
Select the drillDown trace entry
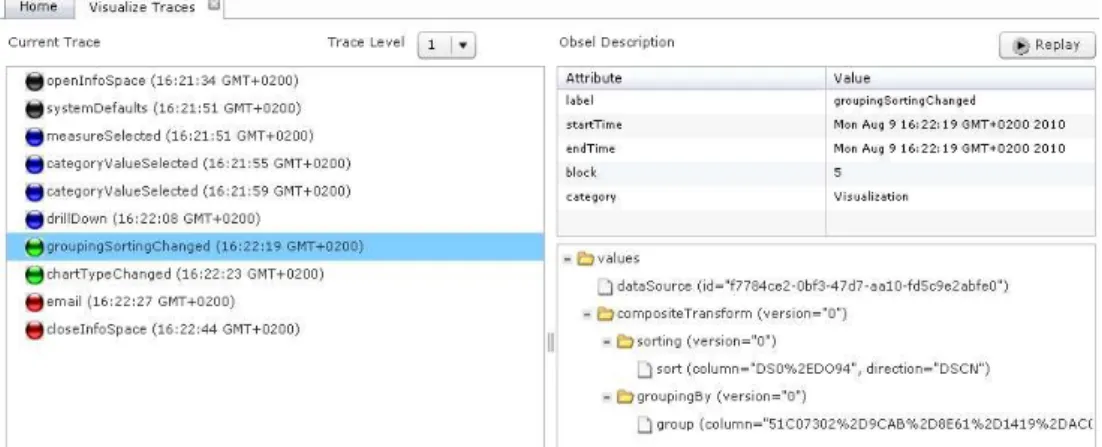click(274, 219)
